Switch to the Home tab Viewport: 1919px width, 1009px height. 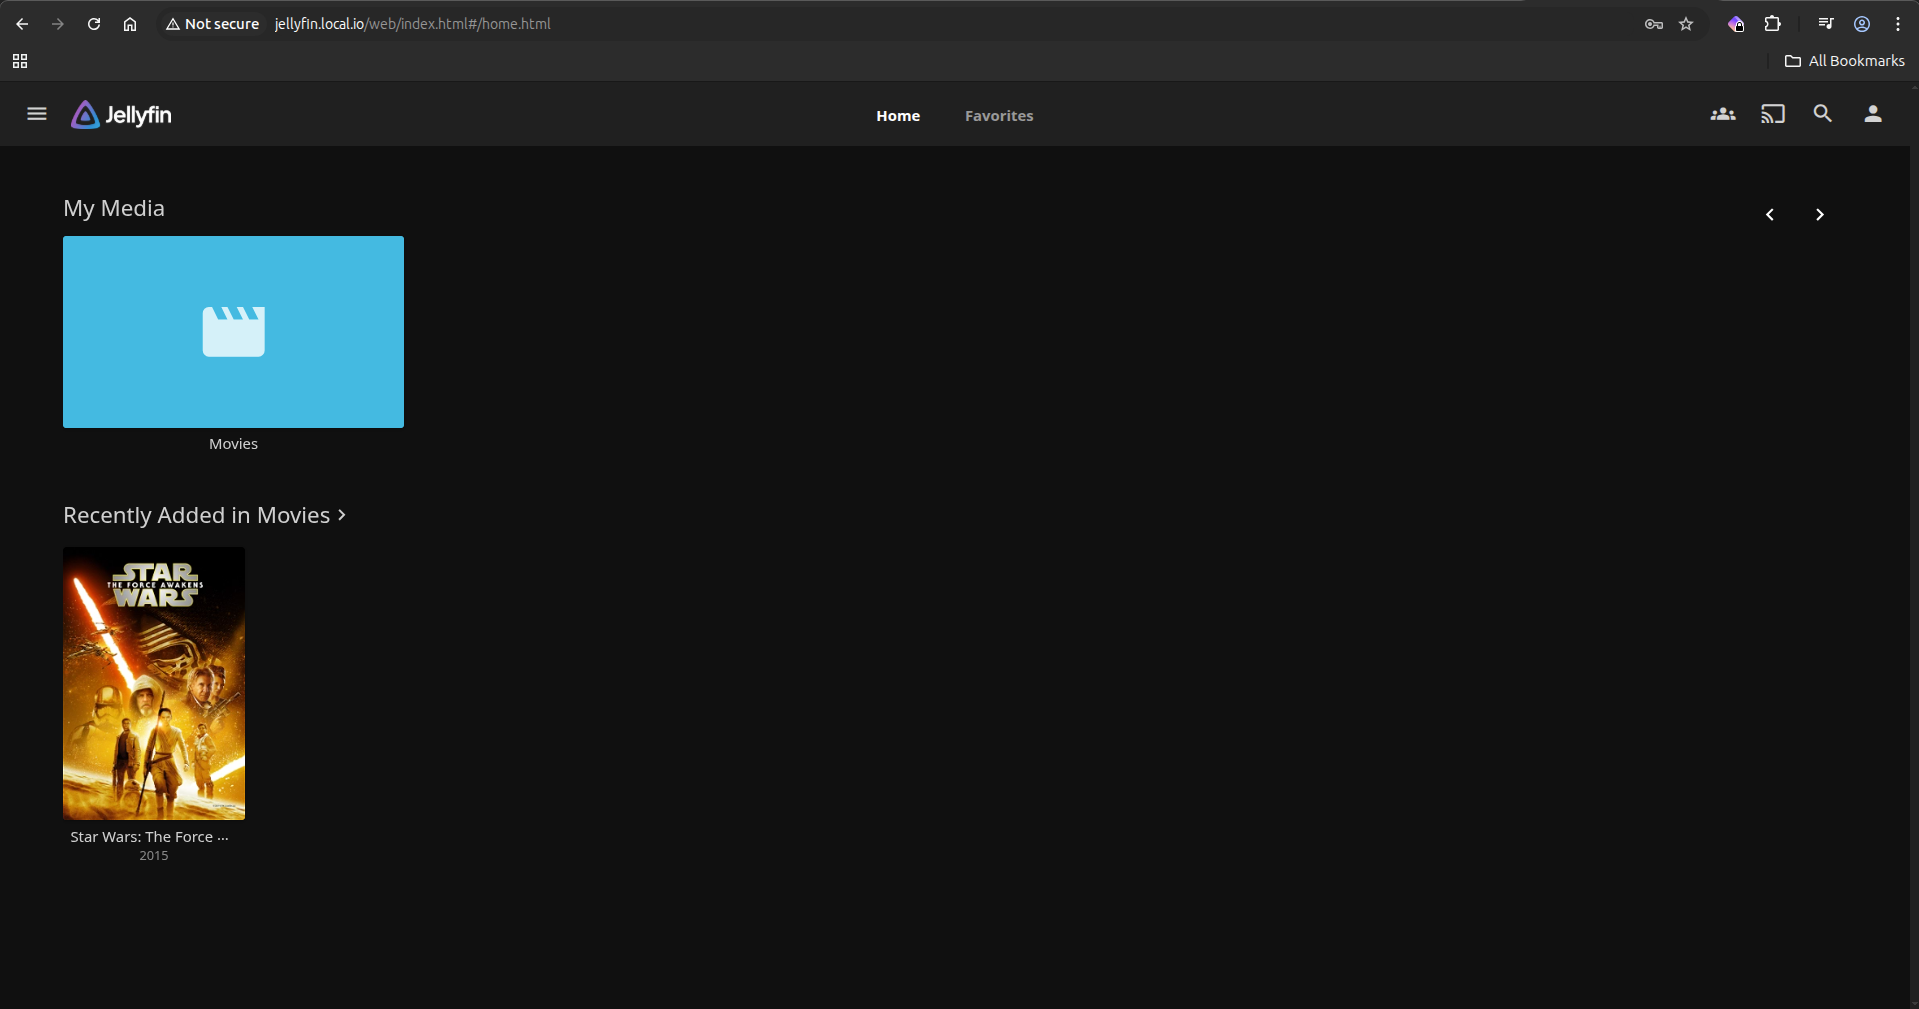(x=898, y=116)
